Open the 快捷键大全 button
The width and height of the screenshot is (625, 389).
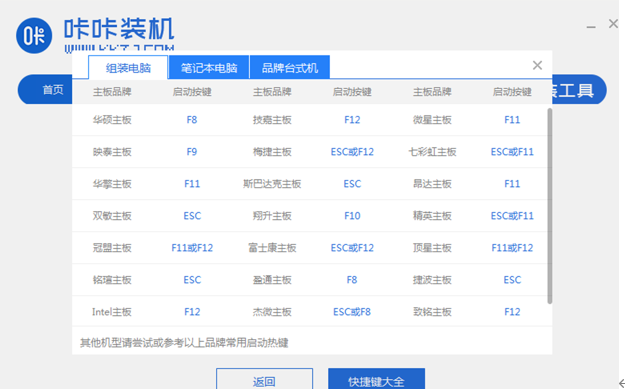click(x=376, y=379)
